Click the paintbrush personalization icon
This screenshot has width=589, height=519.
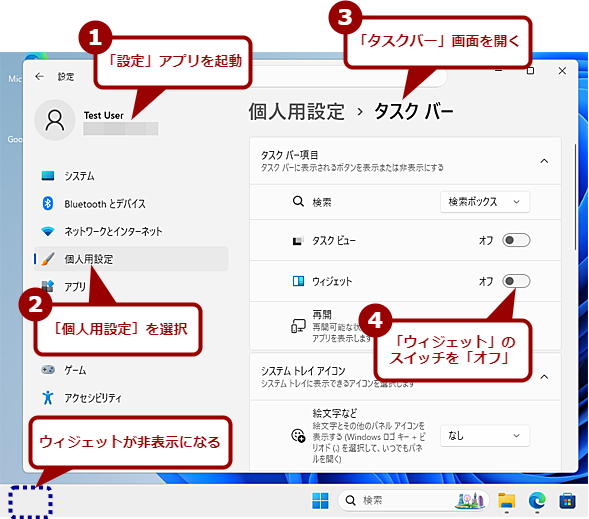(48, 259)
